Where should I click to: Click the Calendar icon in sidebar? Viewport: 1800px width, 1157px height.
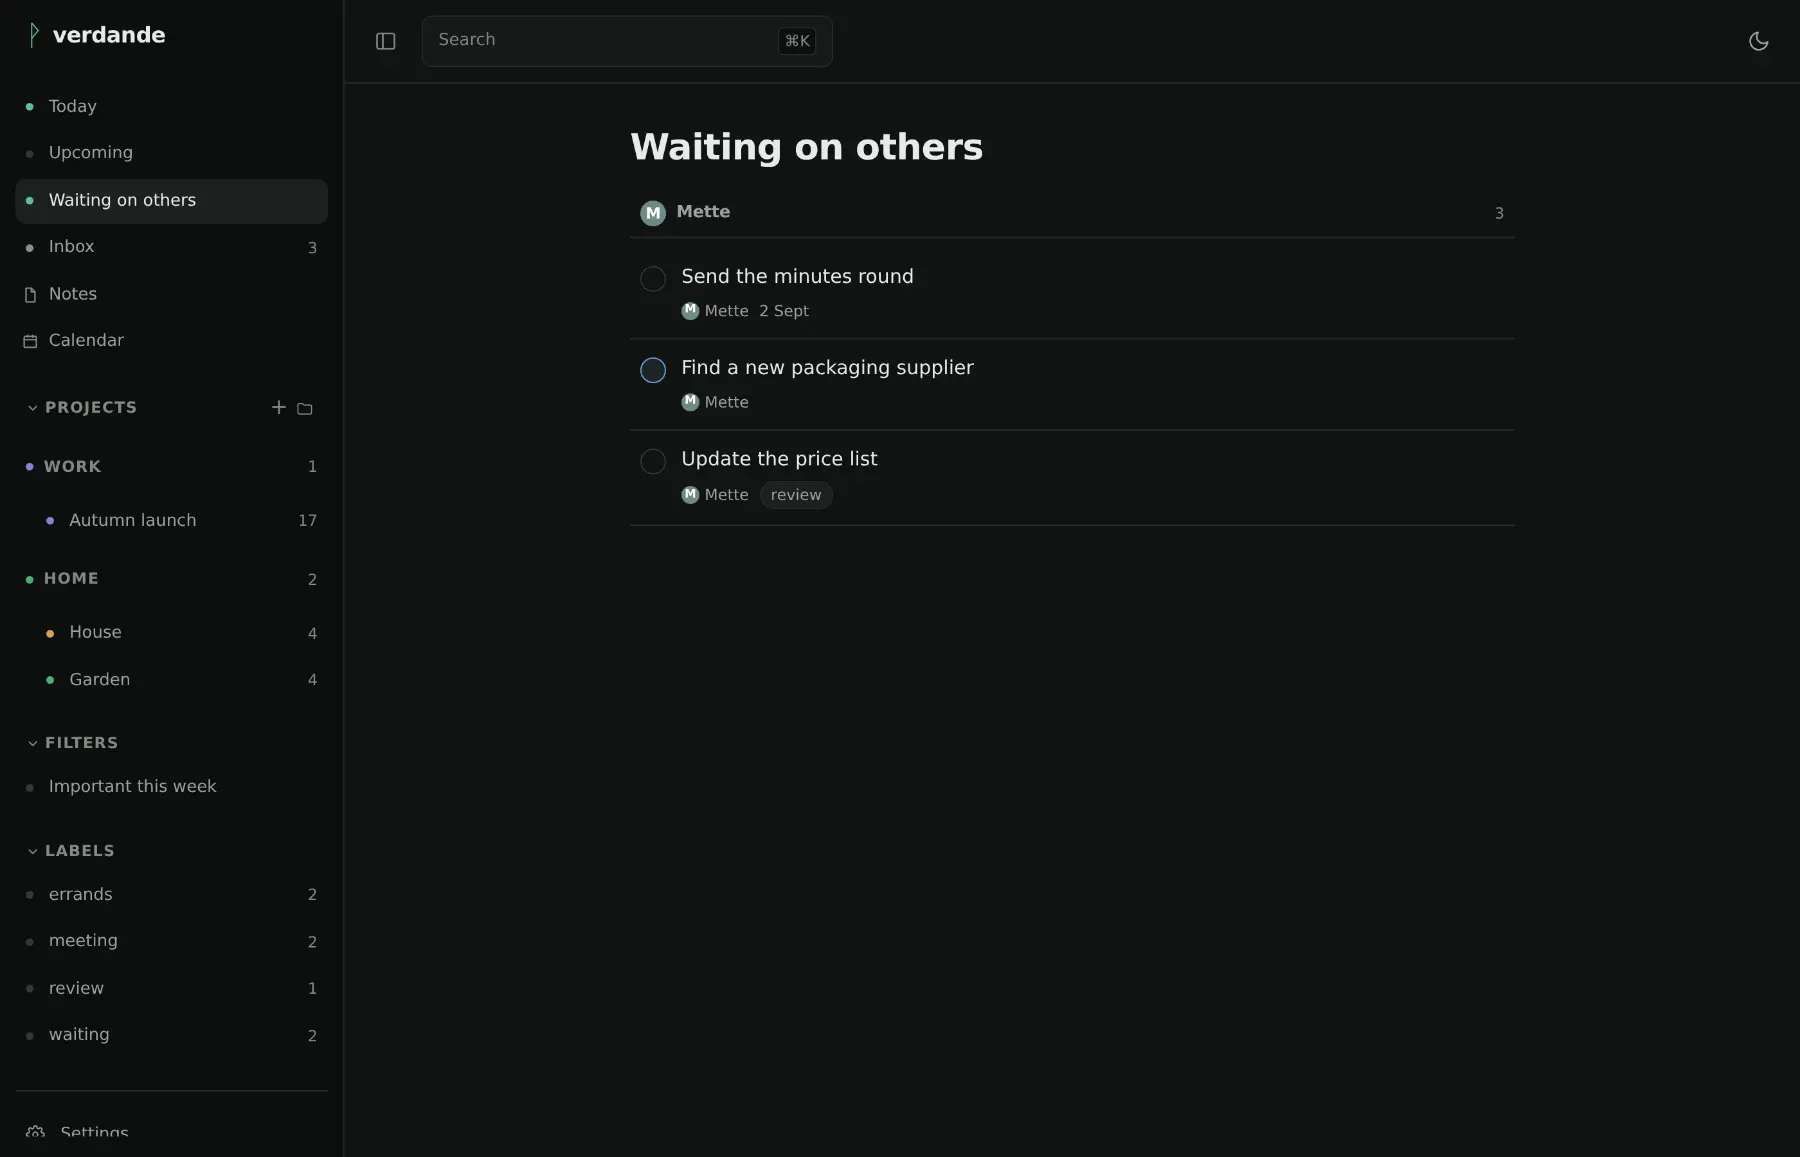tap(30, 341)
